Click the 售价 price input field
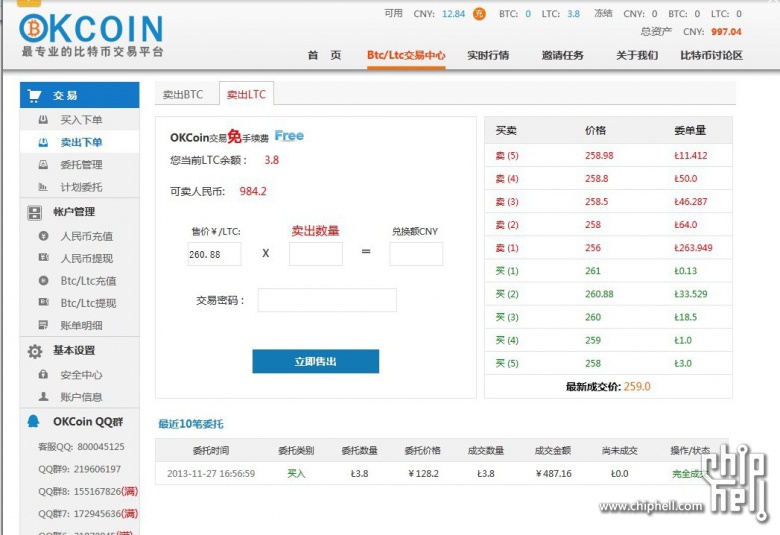 coord(214,254)
